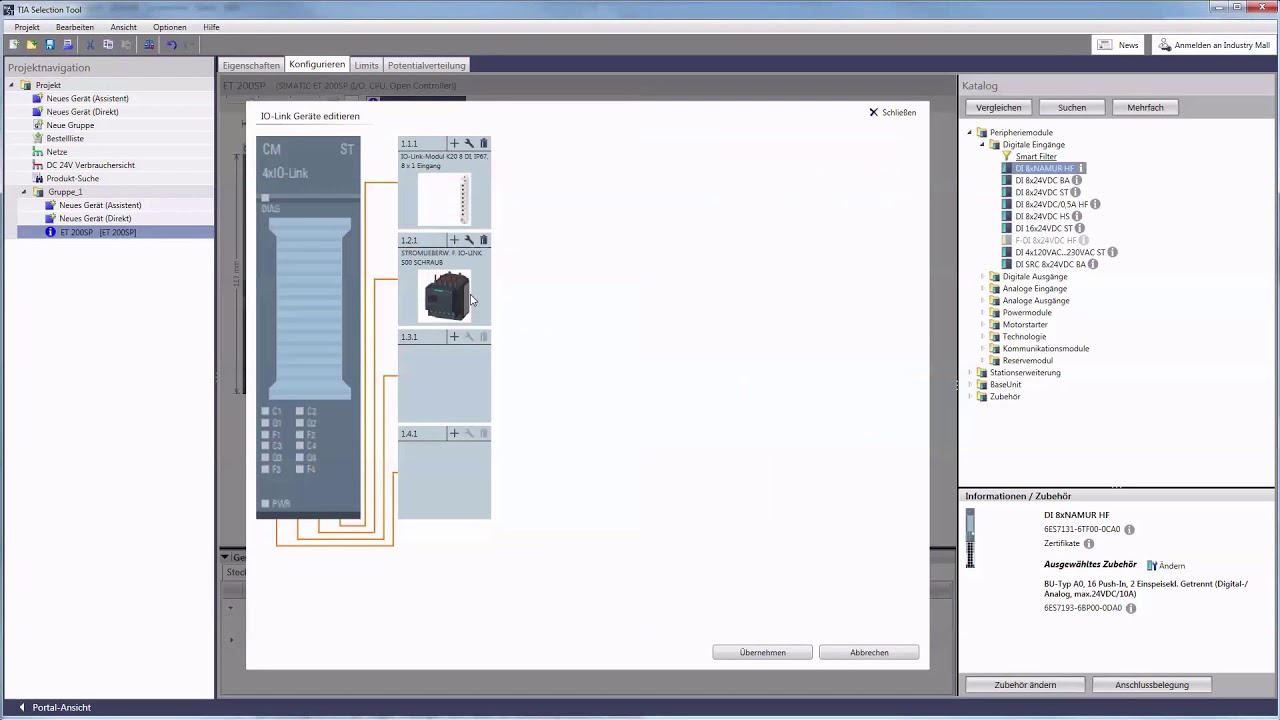This screenshot has height=720, width=1280.
Task: Click info icon next to Zertifikate
Action: pyautogui.click(x=1089, y=544)
